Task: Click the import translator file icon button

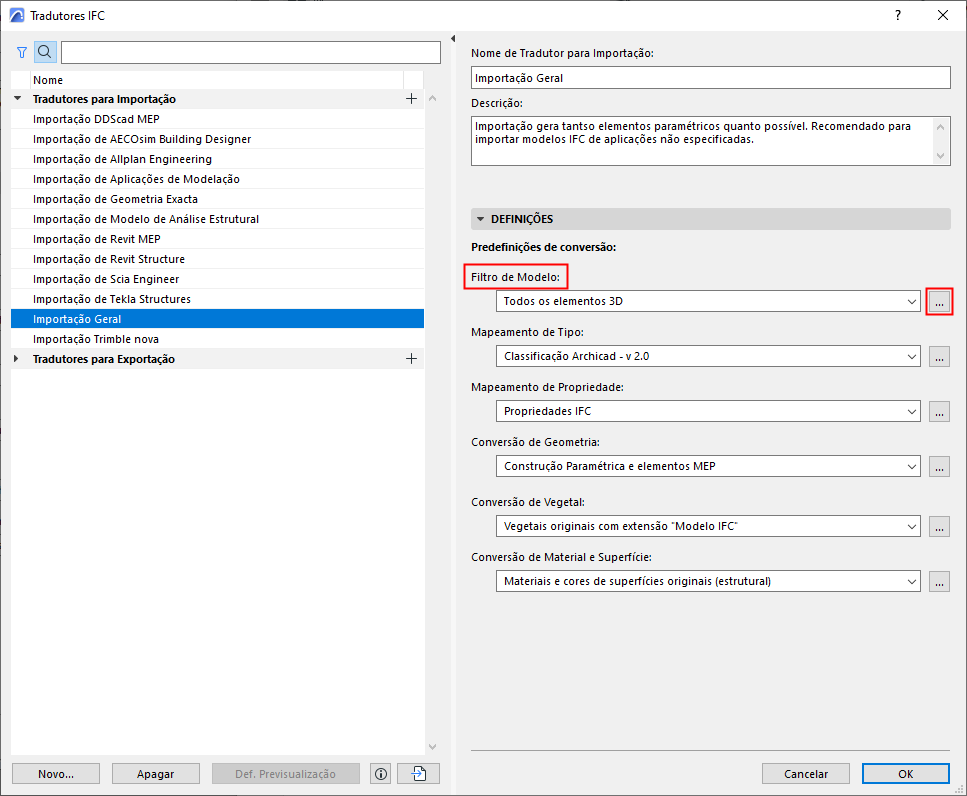Action: click(x=419, y=774)
